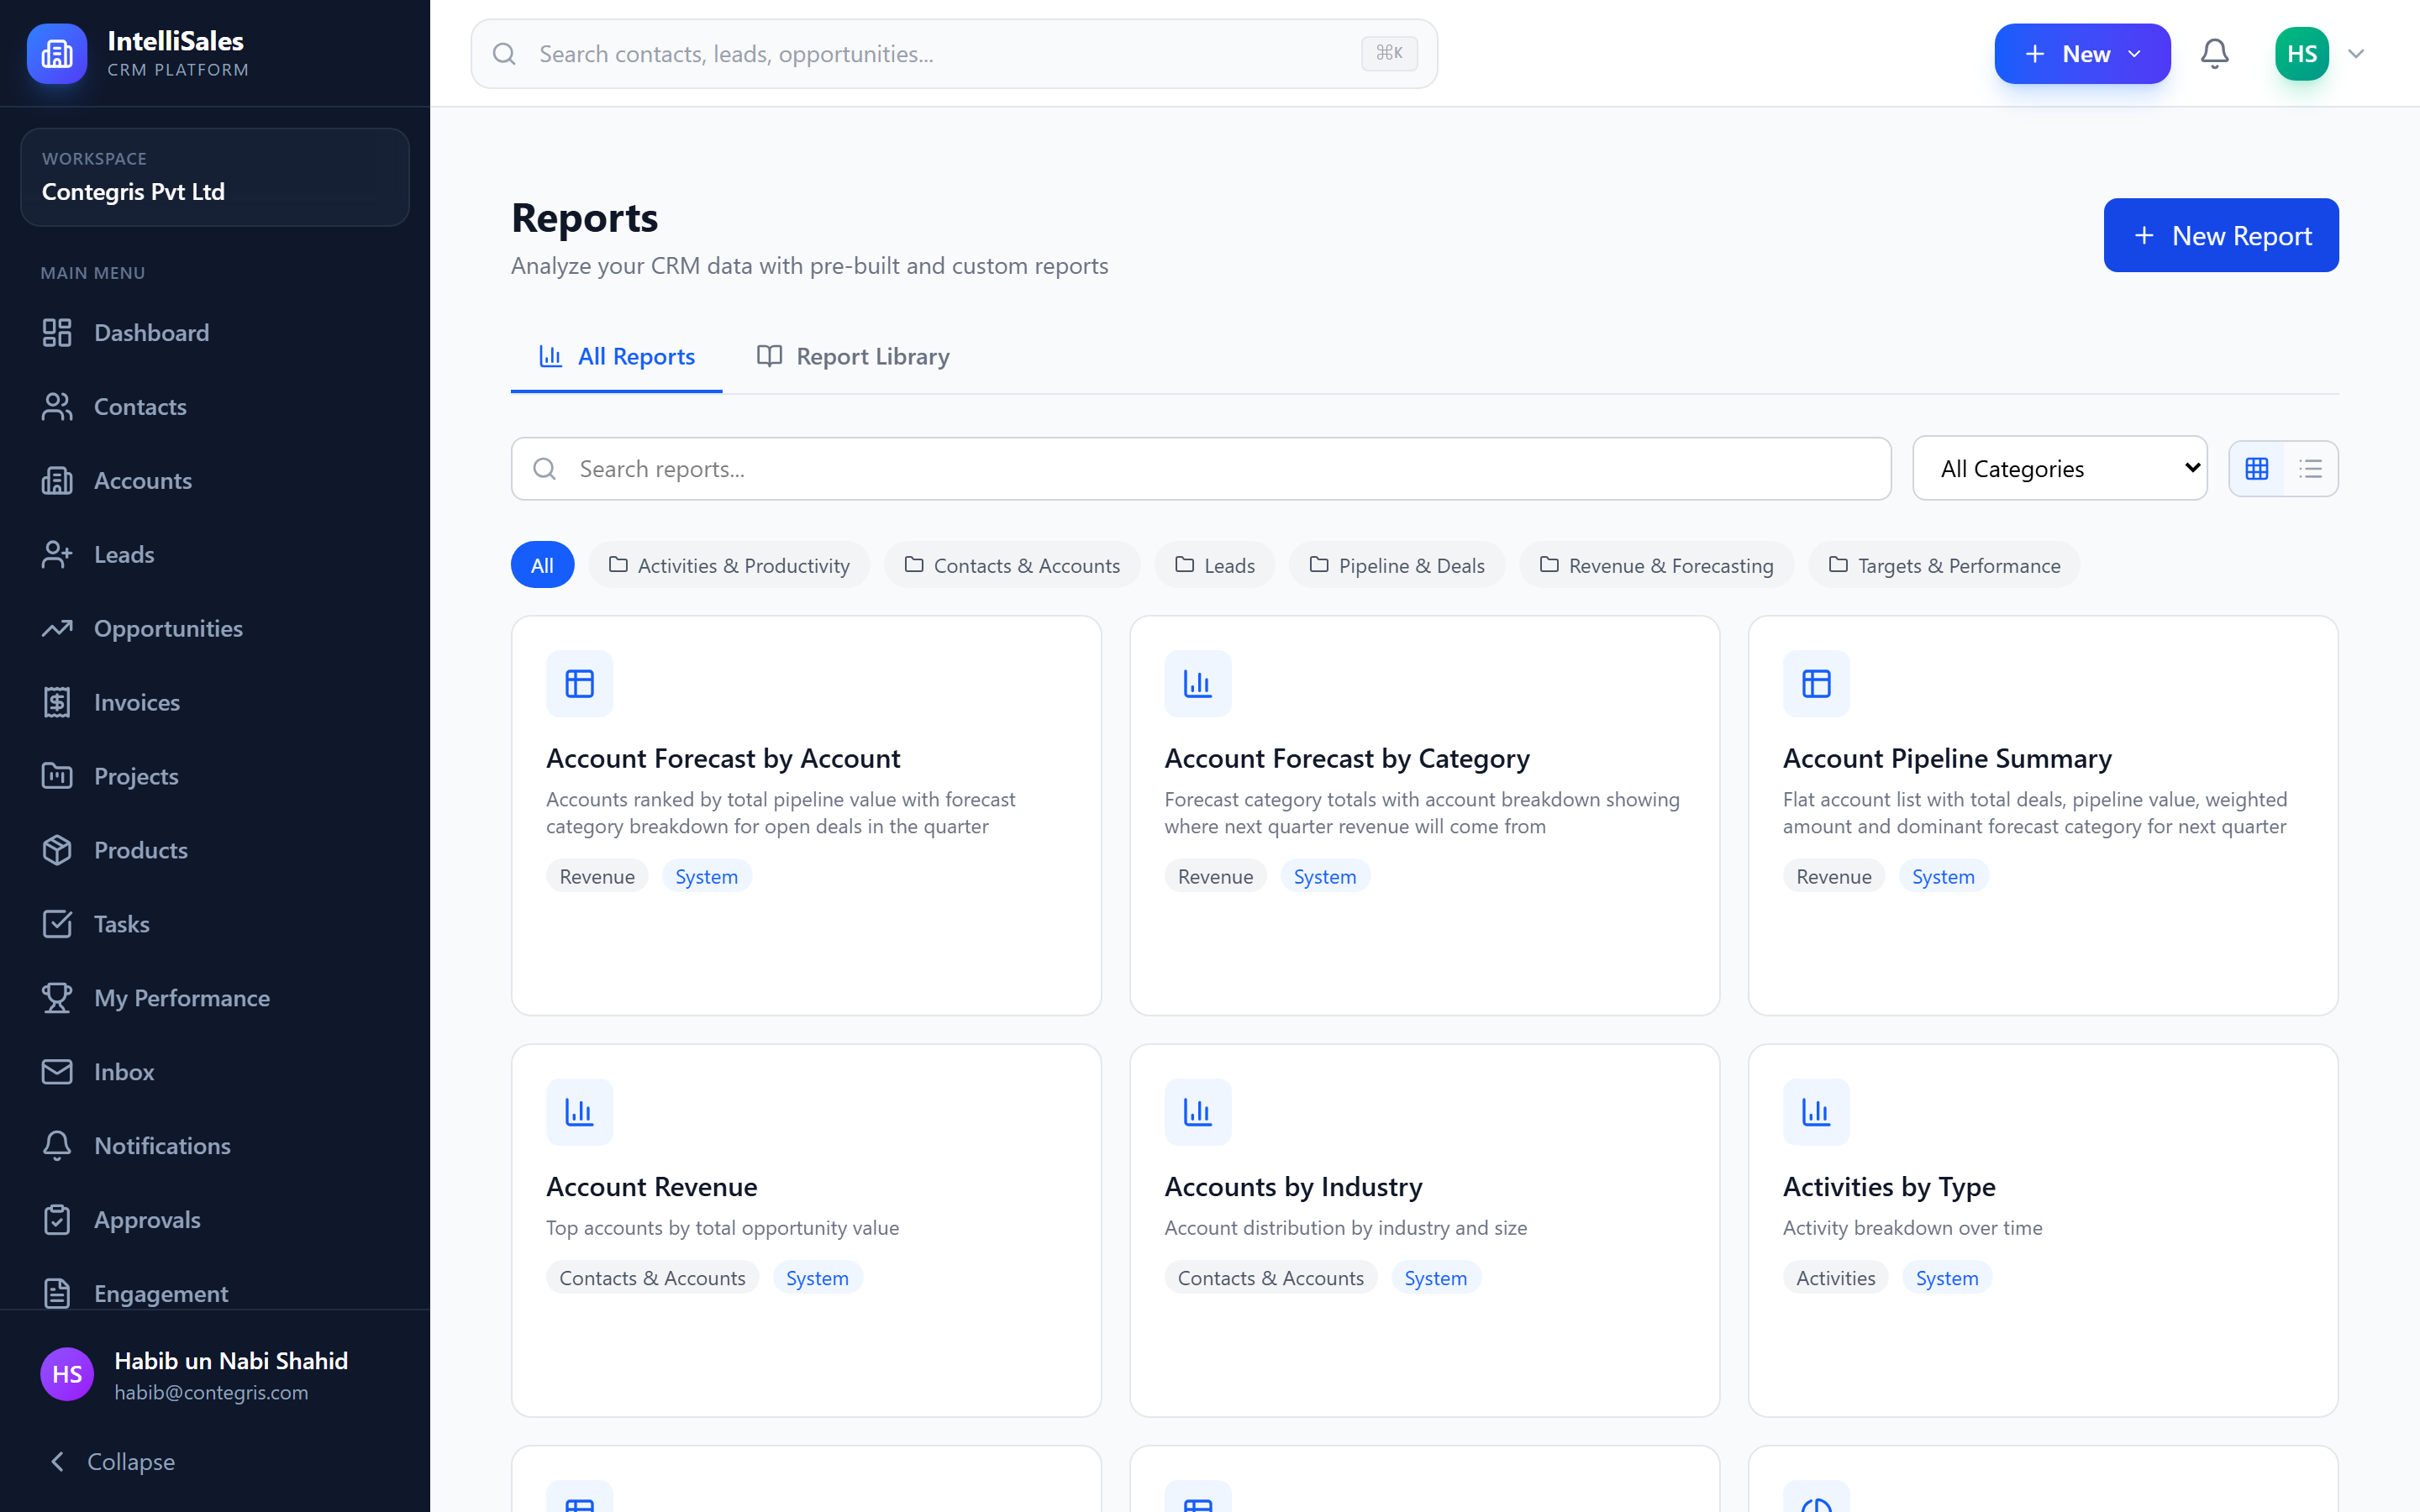Navigate to Opportunities in sidebar
Image resolution: width=2420 pixels, height=1512 pixels.
215,628
